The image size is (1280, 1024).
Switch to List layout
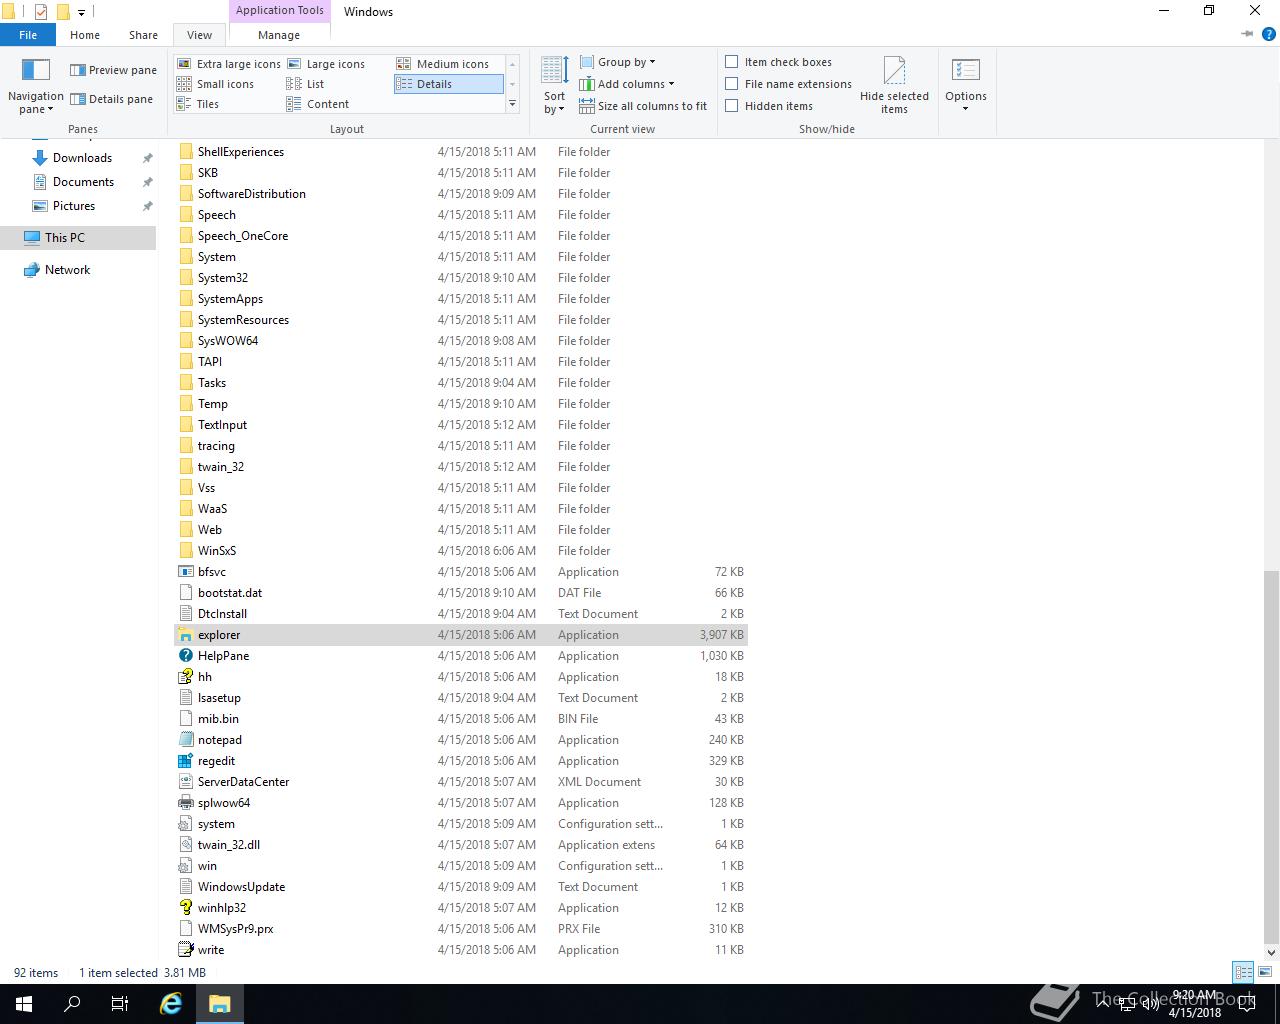(306, 84)
